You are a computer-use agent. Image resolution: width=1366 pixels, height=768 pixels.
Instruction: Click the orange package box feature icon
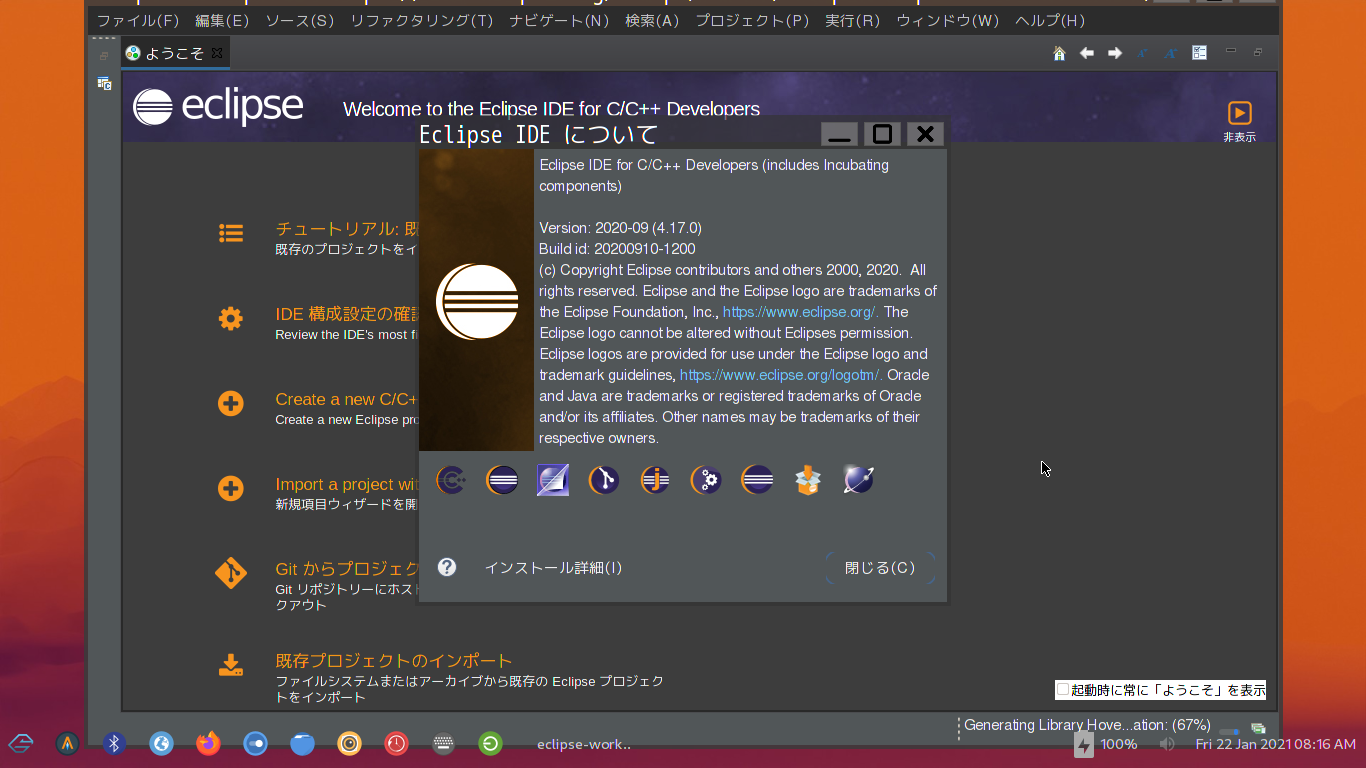coord(808,481)
